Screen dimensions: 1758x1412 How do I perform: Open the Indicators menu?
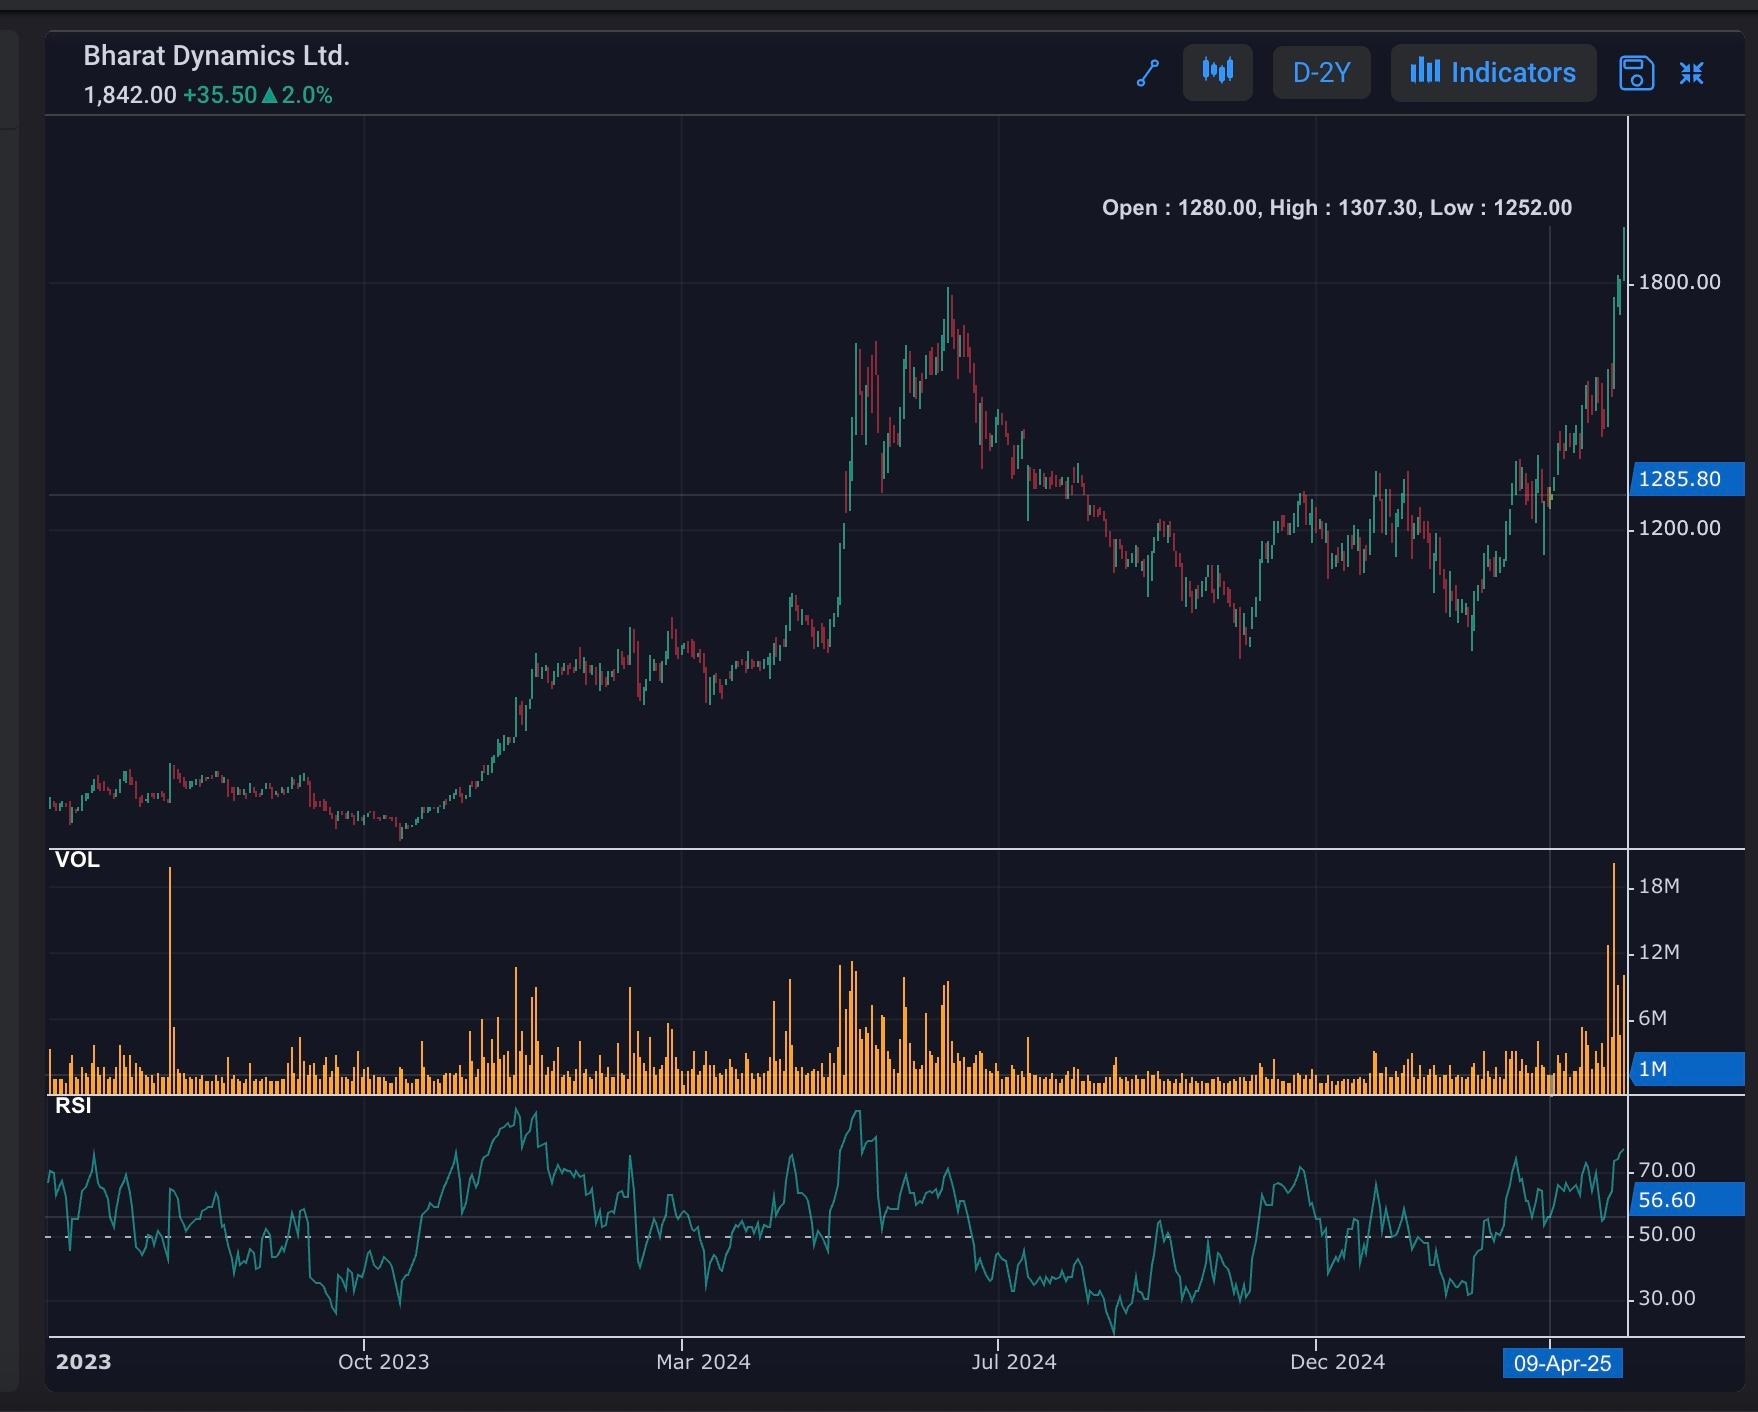[1493, 72]
